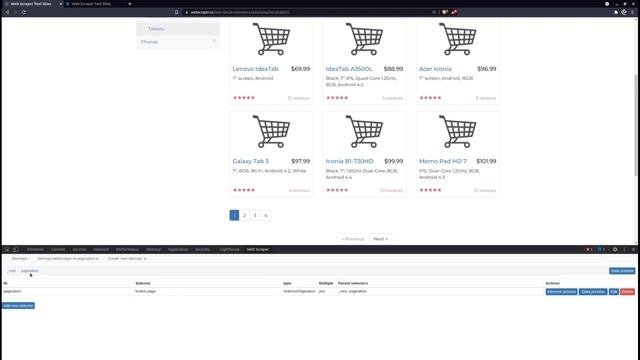Open the Lenovo IdeaTab product link

click(256, 69)
